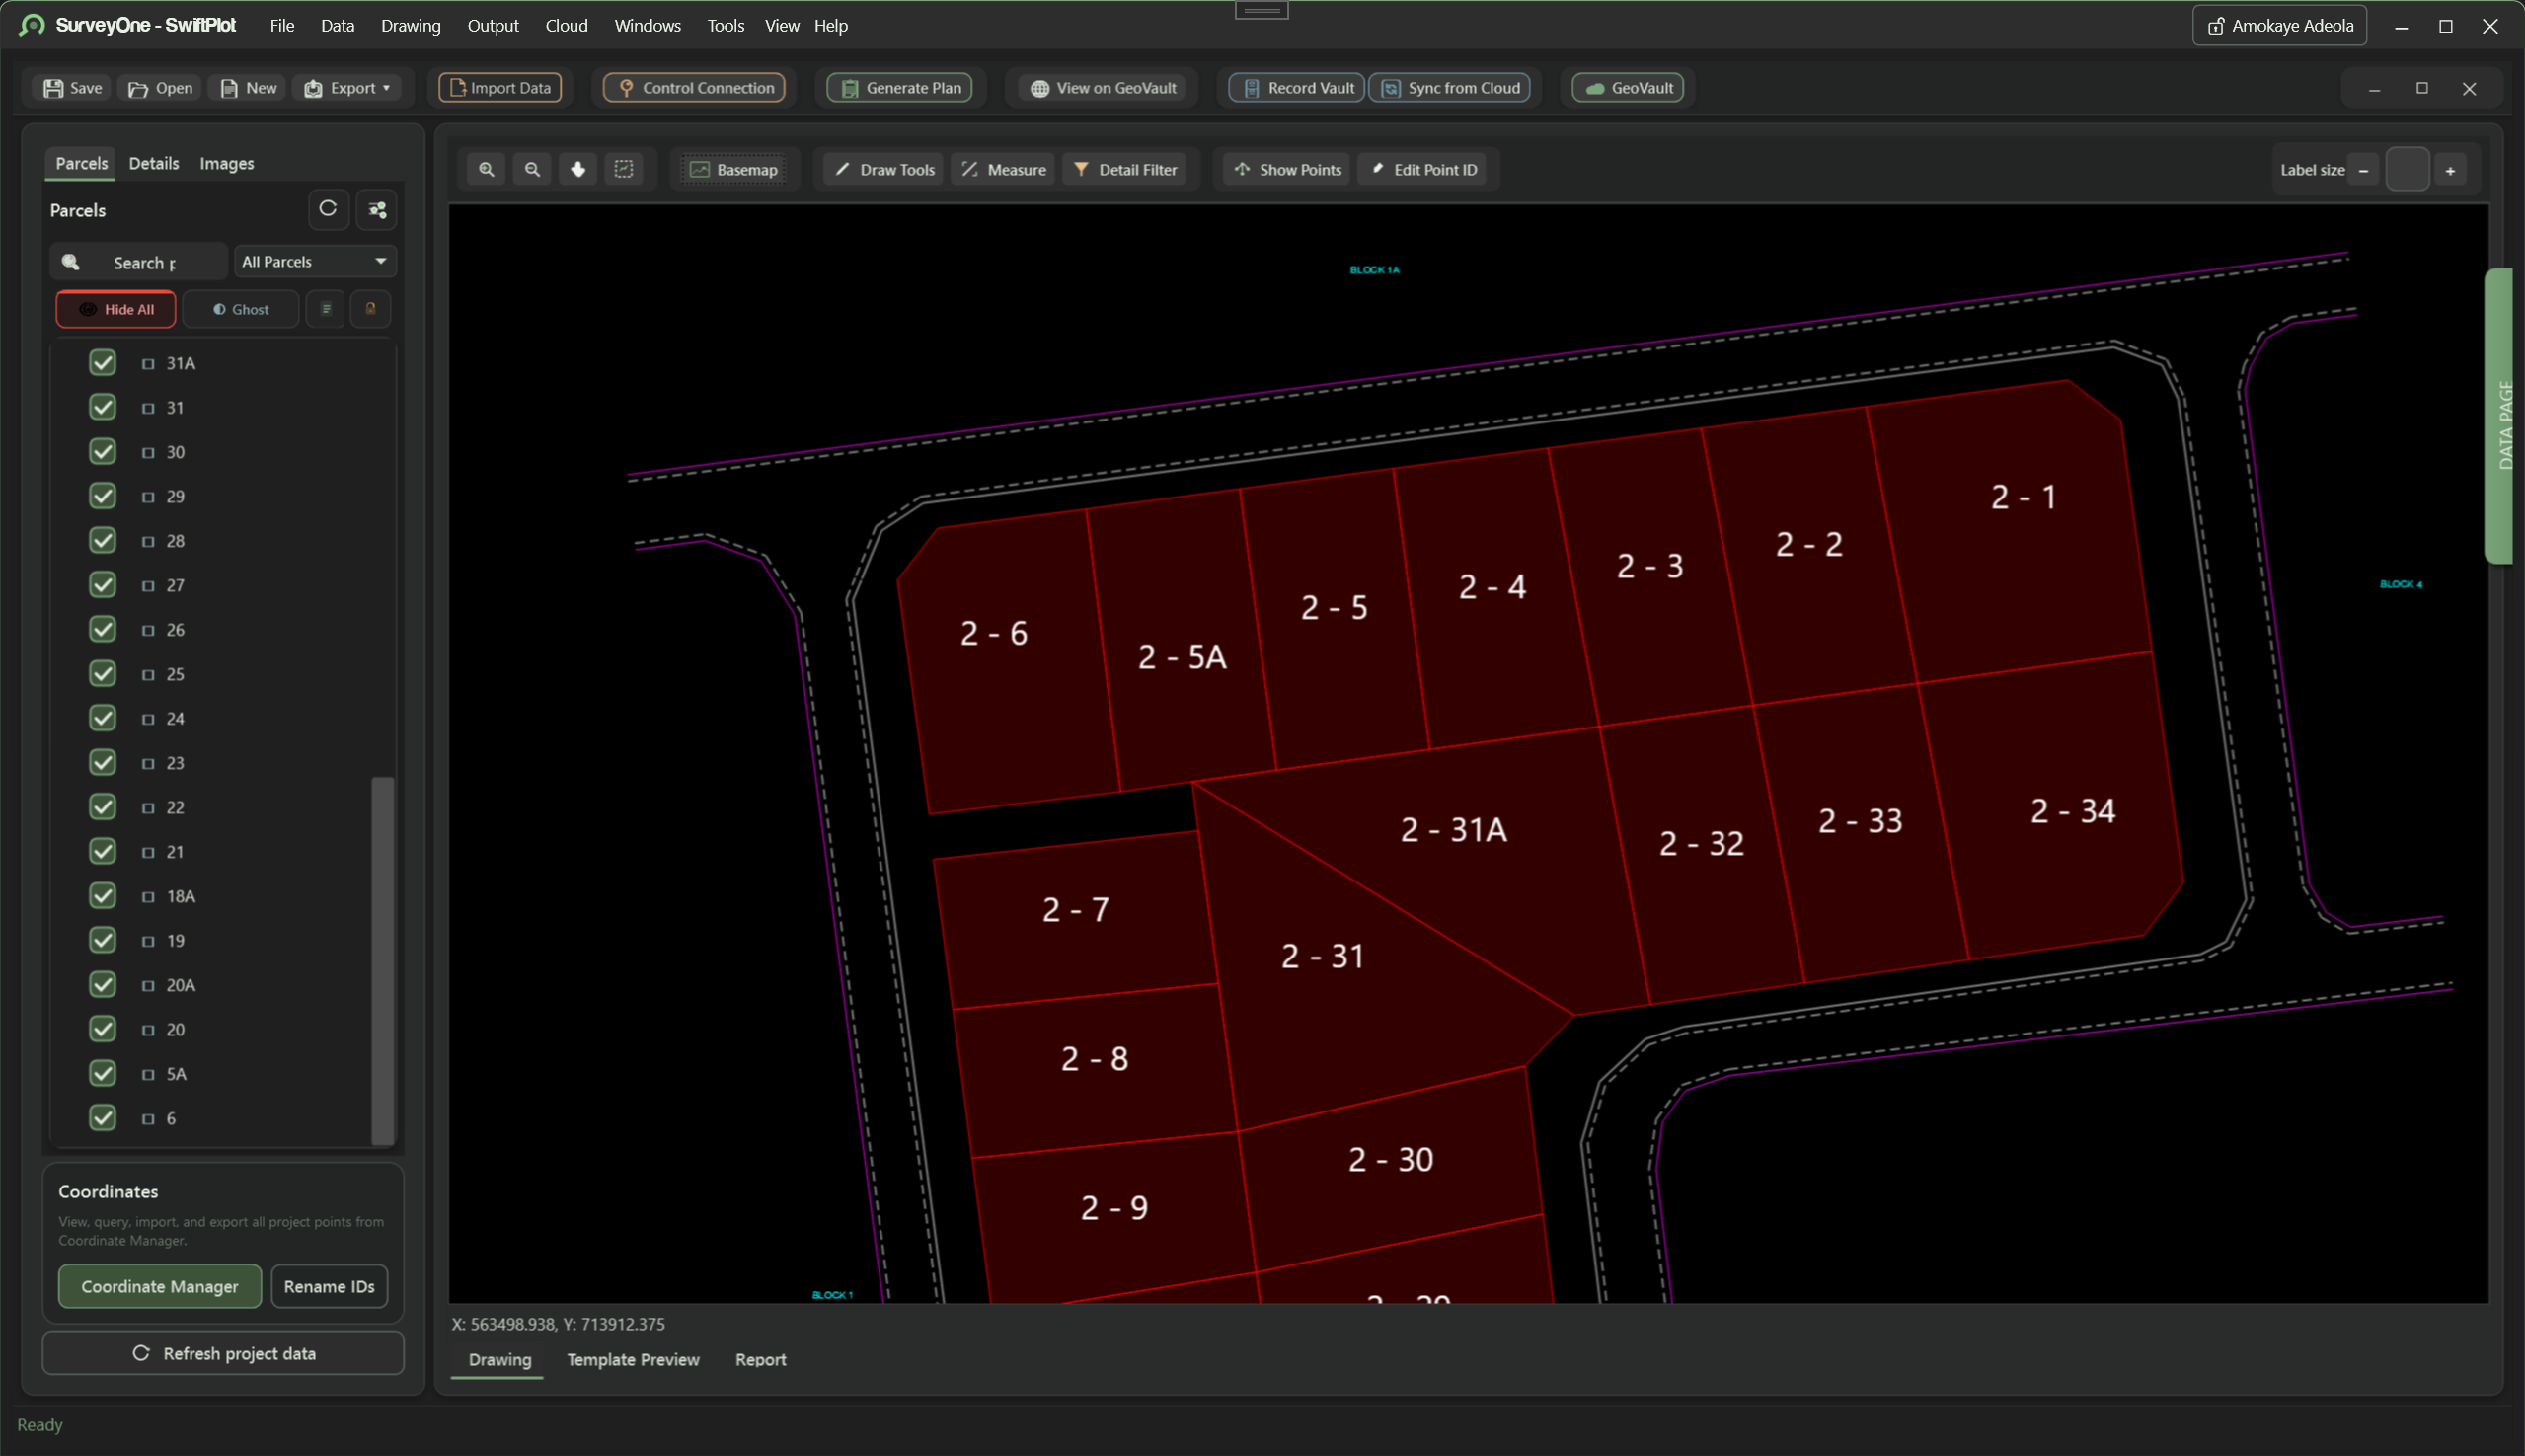Activate the Measure tool
2525x1456 pixels.
tap(1003, 169)
